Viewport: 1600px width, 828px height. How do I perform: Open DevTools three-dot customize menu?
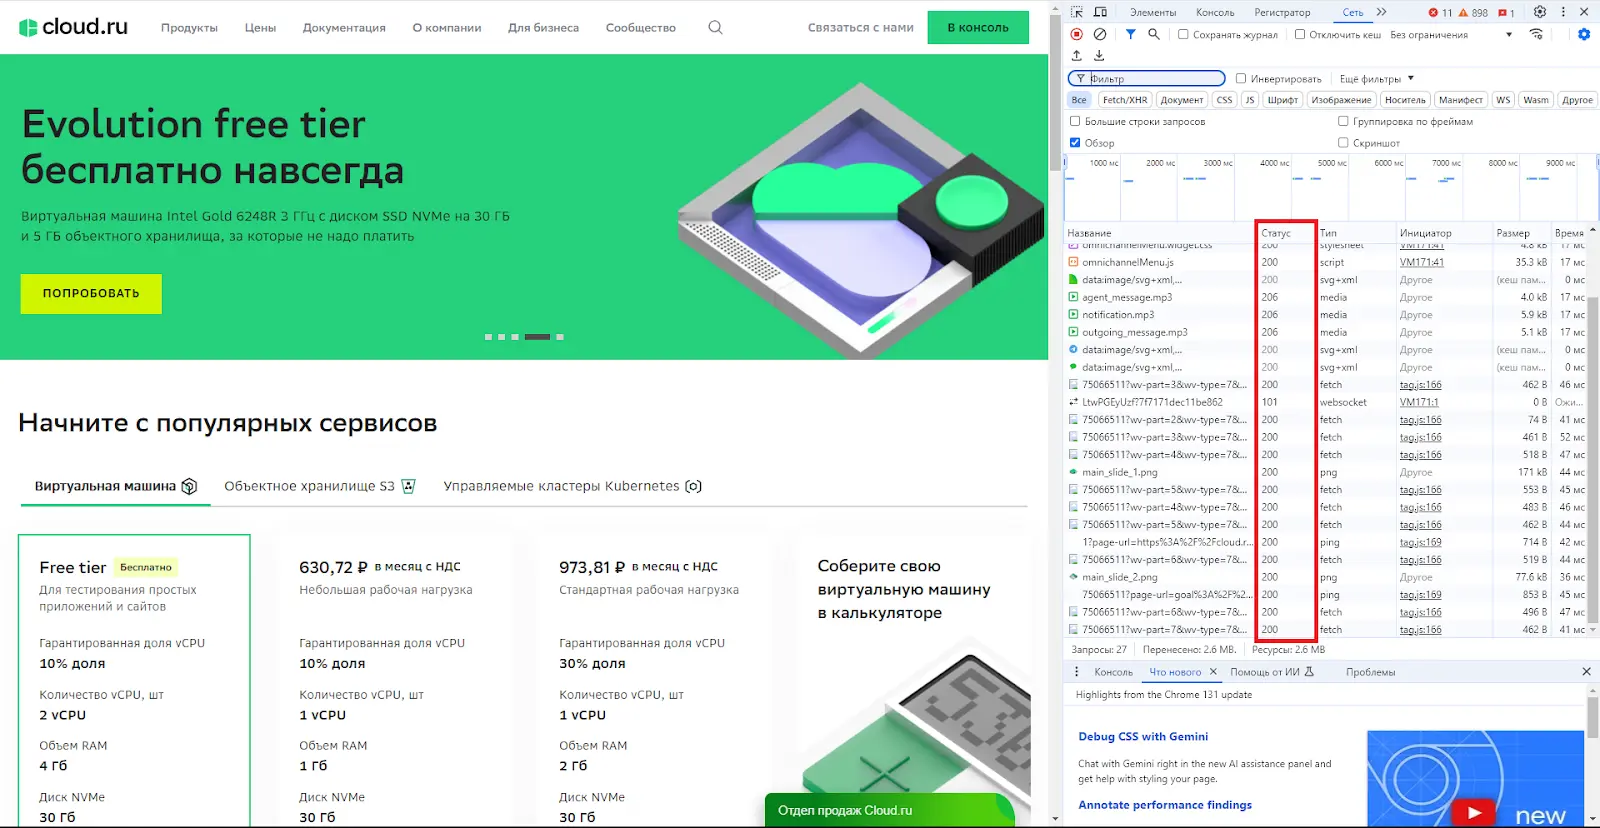pos(1563,12)
